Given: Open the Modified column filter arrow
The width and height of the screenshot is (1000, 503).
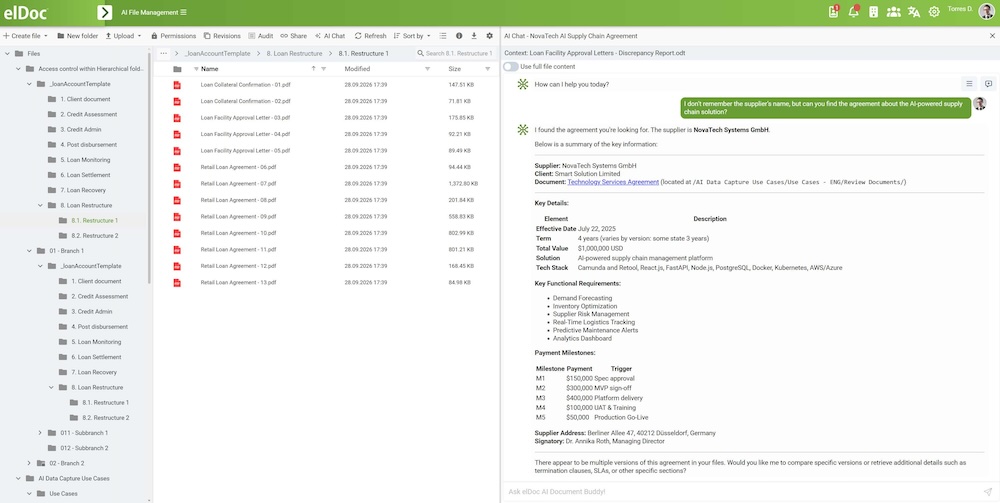Looking at the screenshot, I should tap(427, 69).
